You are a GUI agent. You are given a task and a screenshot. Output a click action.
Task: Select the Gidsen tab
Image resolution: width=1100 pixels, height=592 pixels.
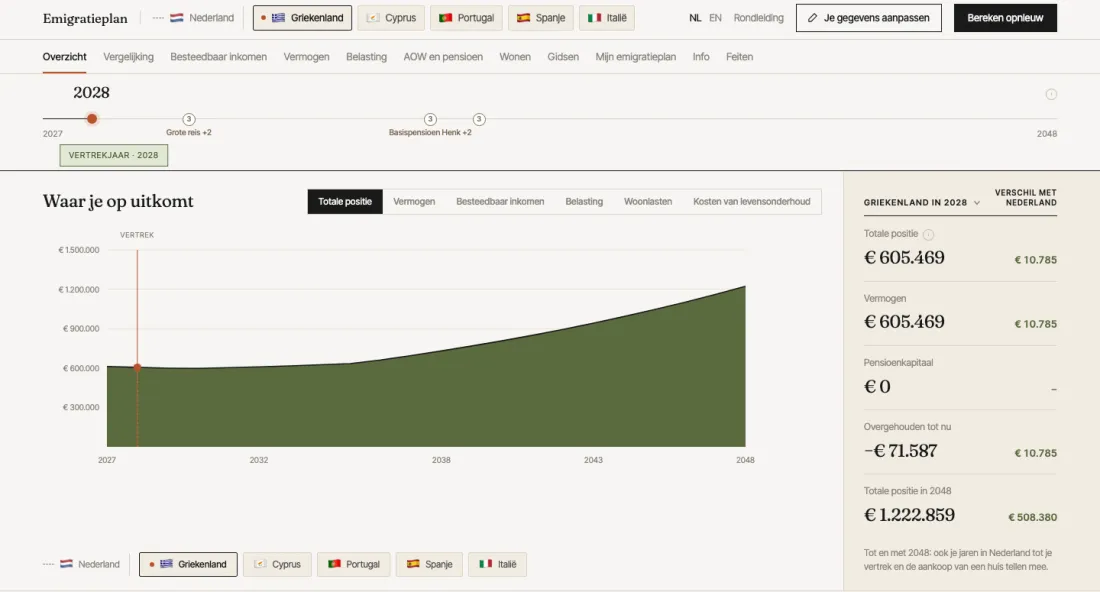(563, 57)
